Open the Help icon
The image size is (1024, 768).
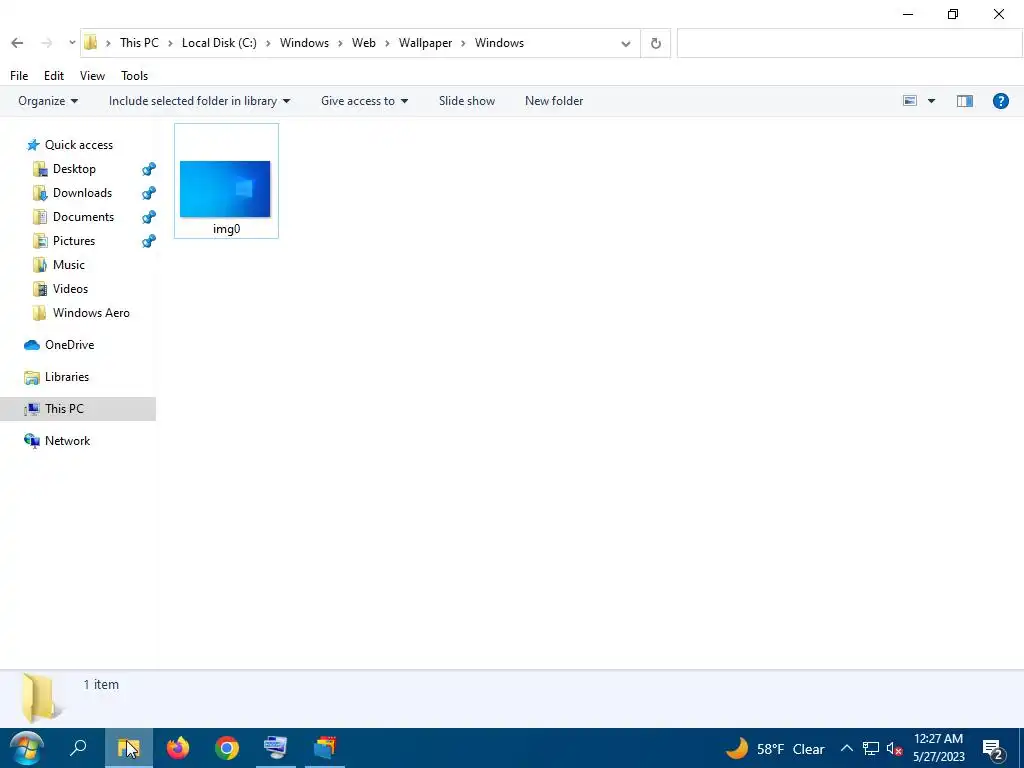pyautogui.click(x=1000, y=101)
